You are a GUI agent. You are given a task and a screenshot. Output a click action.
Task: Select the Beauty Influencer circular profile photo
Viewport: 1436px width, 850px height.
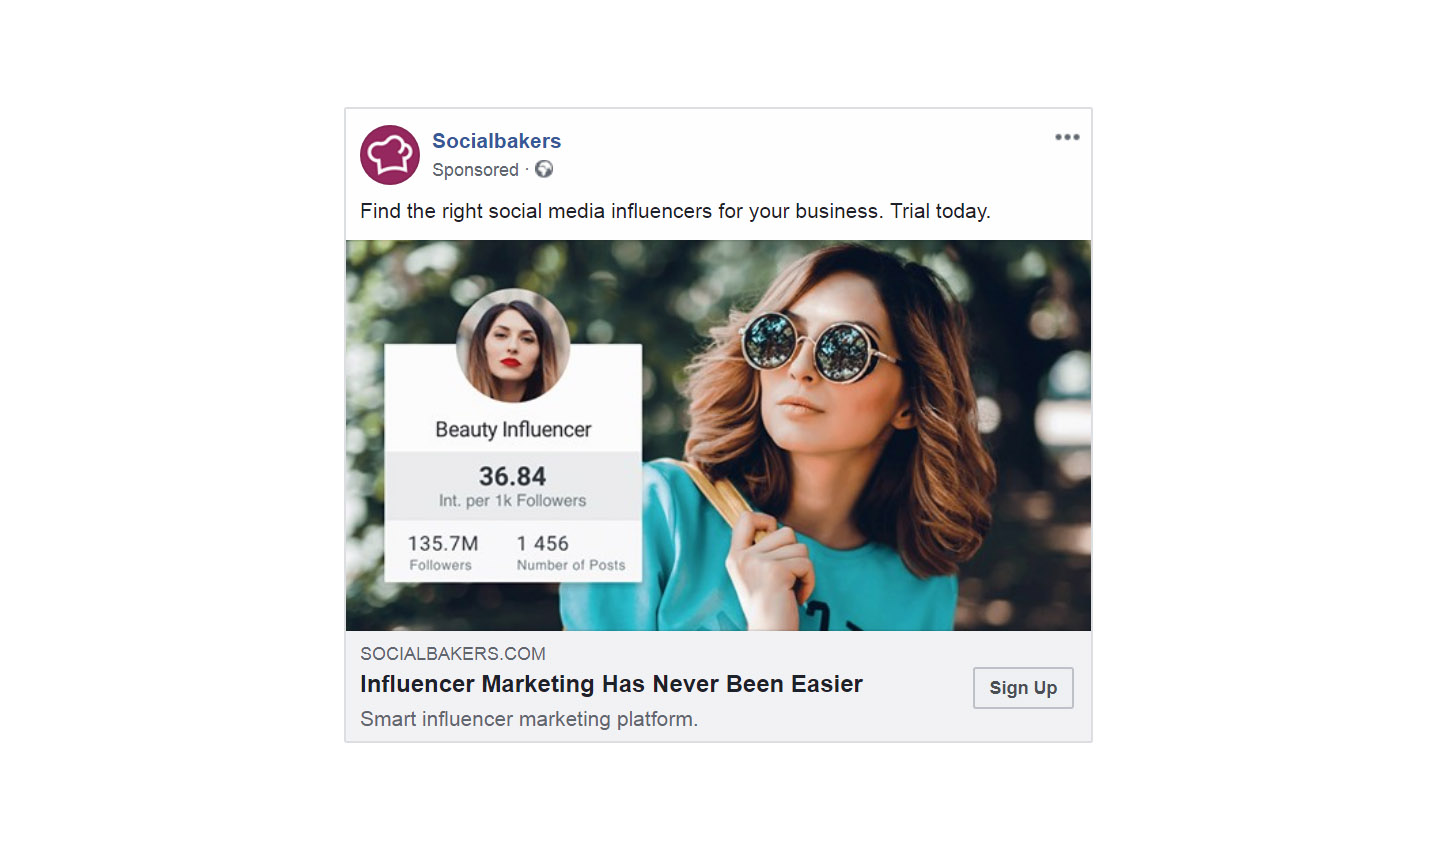[513, 345]
